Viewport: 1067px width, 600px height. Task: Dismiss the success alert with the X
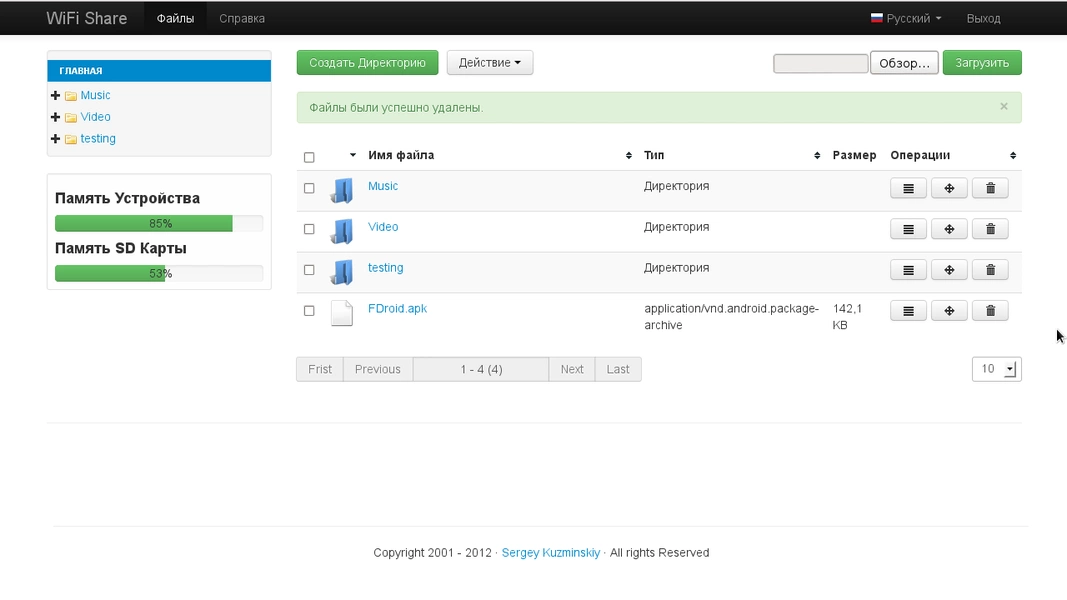[1004, 106]
